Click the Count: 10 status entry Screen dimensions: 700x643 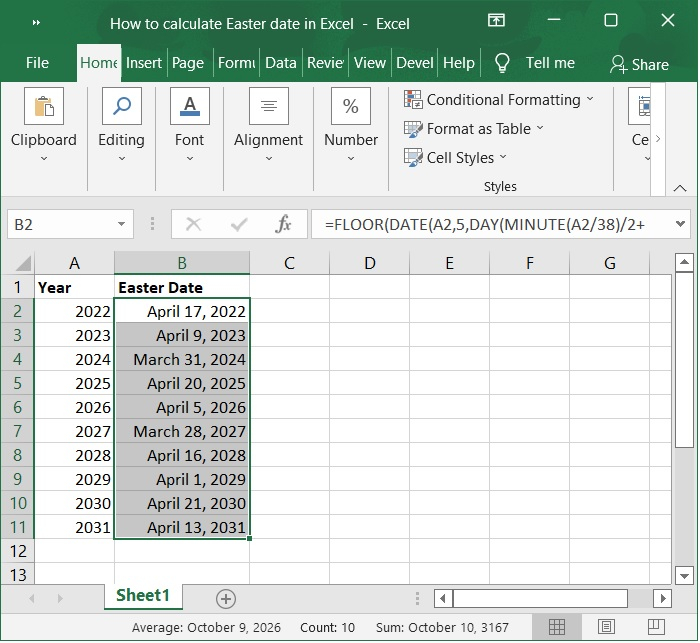[327, 627]
